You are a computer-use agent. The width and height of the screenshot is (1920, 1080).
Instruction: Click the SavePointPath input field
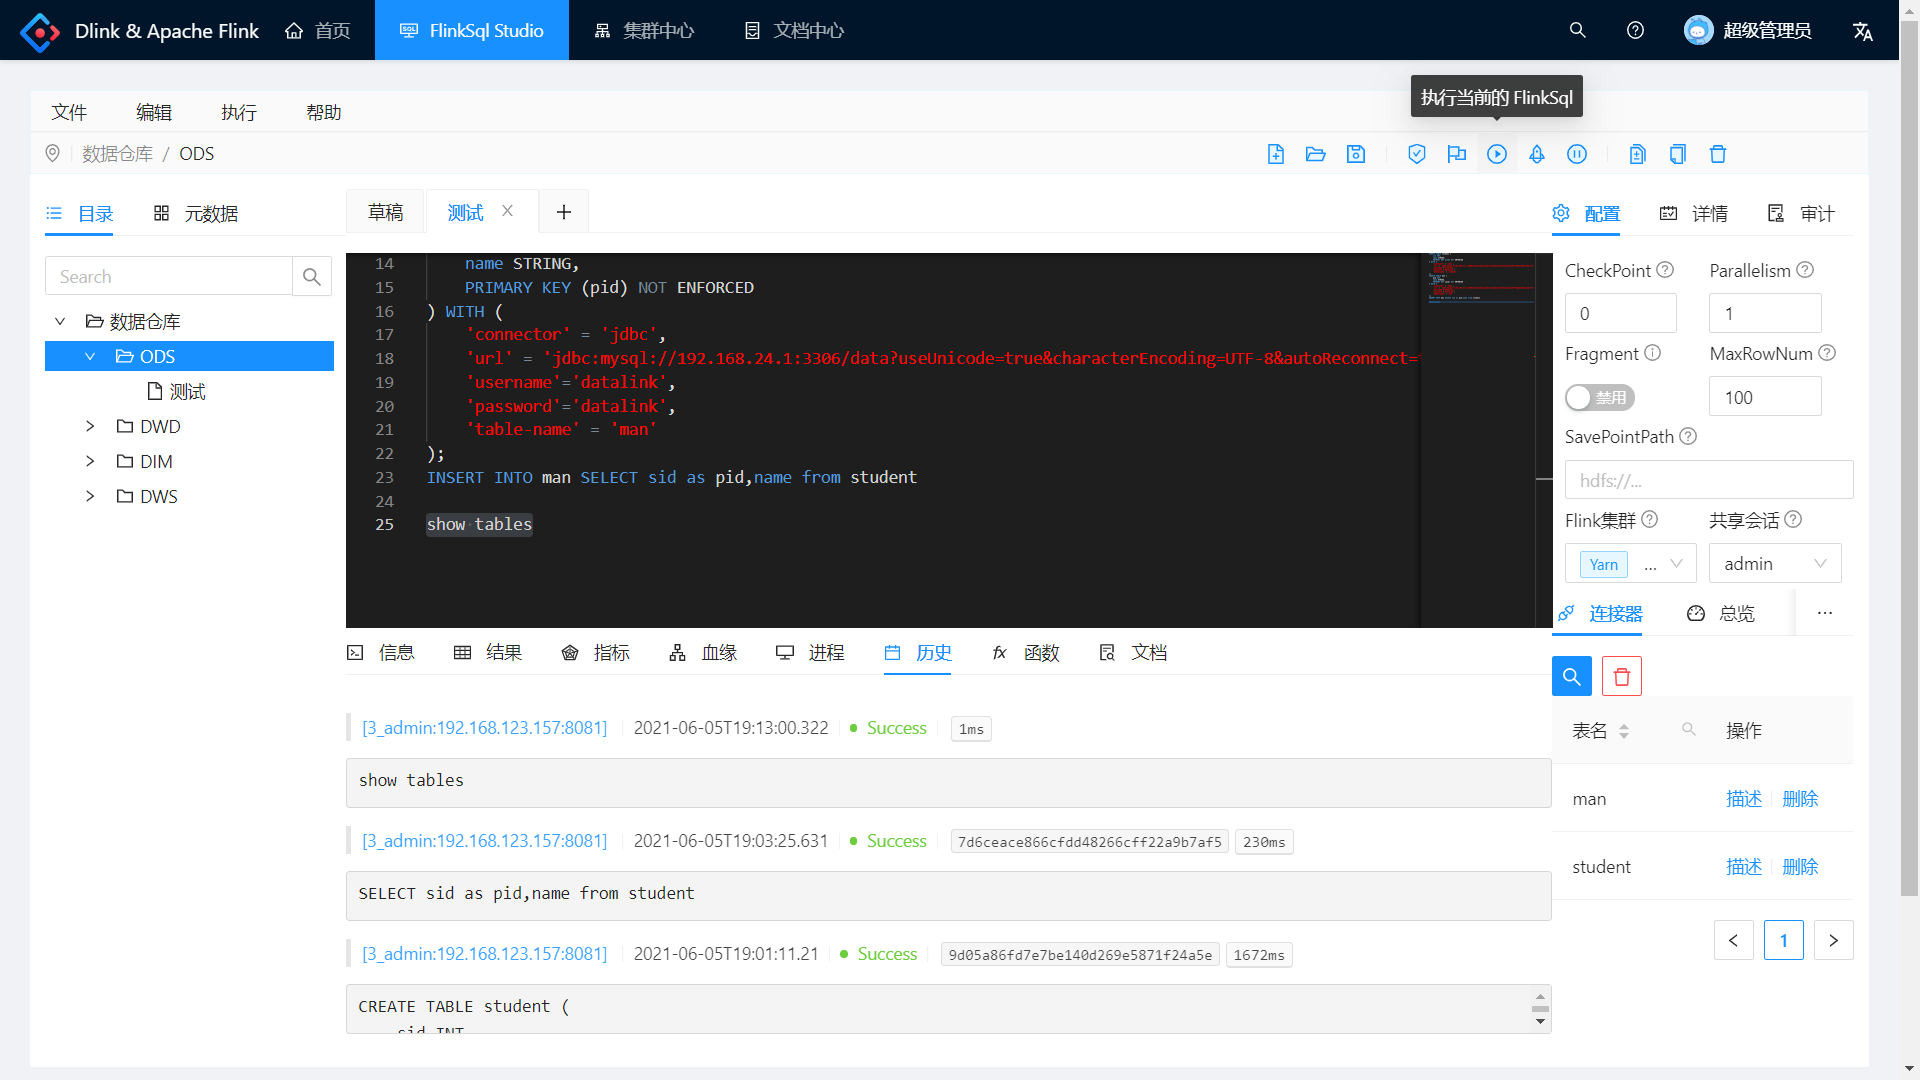pos(1708,480)
